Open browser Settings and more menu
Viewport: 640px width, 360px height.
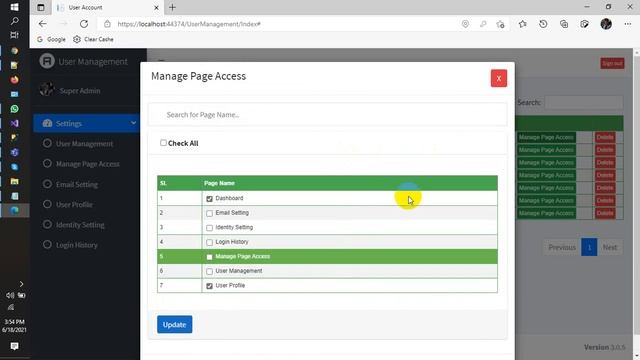[627, 24]
